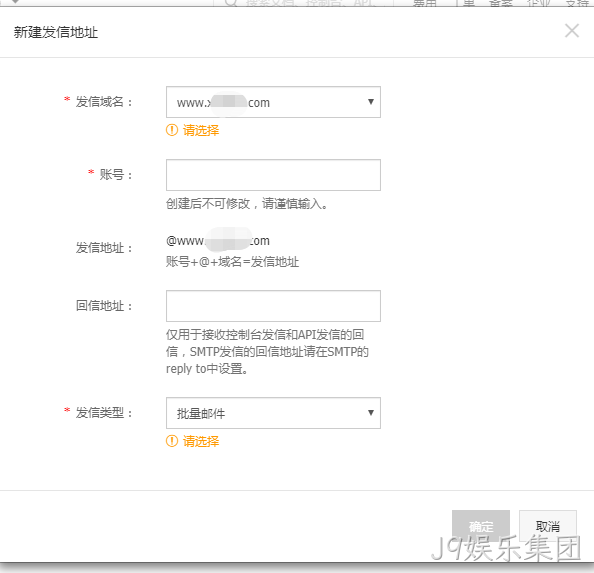The image size is (594, 573).
Task: Expand the 发信类型 批量邮件 select box
Action: click(273, 413)
